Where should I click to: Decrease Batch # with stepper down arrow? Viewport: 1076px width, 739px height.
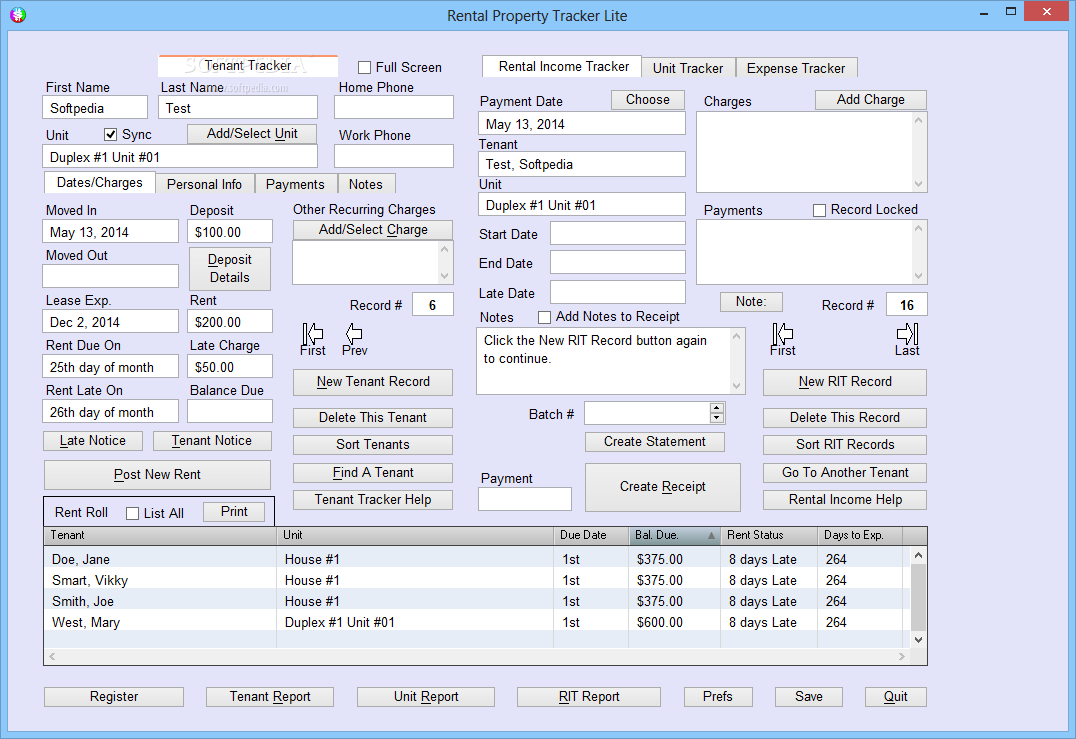(716, 417)
